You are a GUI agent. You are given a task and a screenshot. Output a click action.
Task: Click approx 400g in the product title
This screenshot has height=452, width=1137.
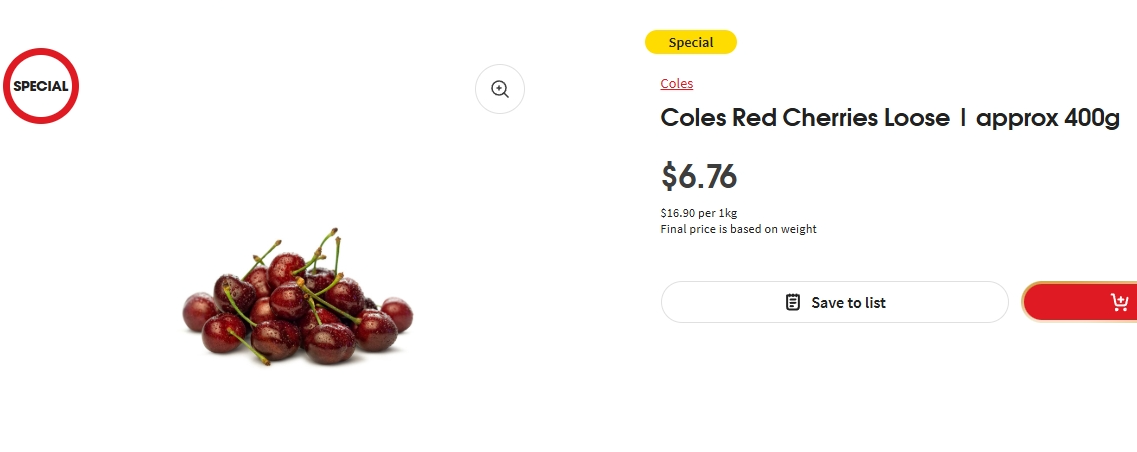(1048, 118)
